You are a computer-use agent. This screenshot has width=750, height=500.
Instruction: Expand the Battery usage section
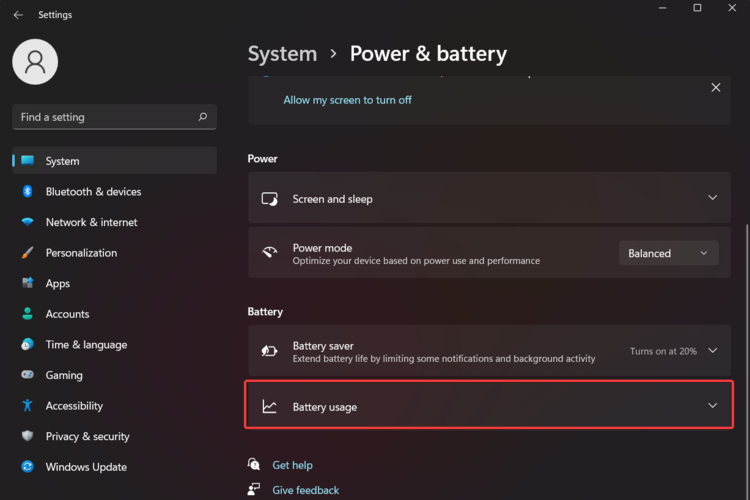(x=712, y=406)
